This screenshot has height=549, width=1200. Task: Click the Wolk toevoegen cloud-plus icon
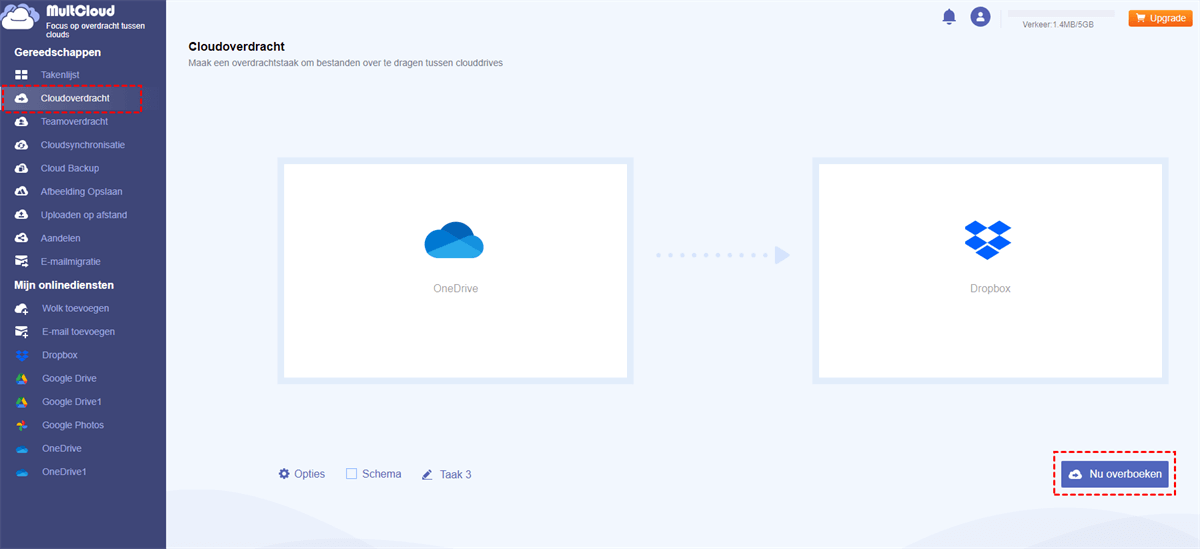point(22,308)
